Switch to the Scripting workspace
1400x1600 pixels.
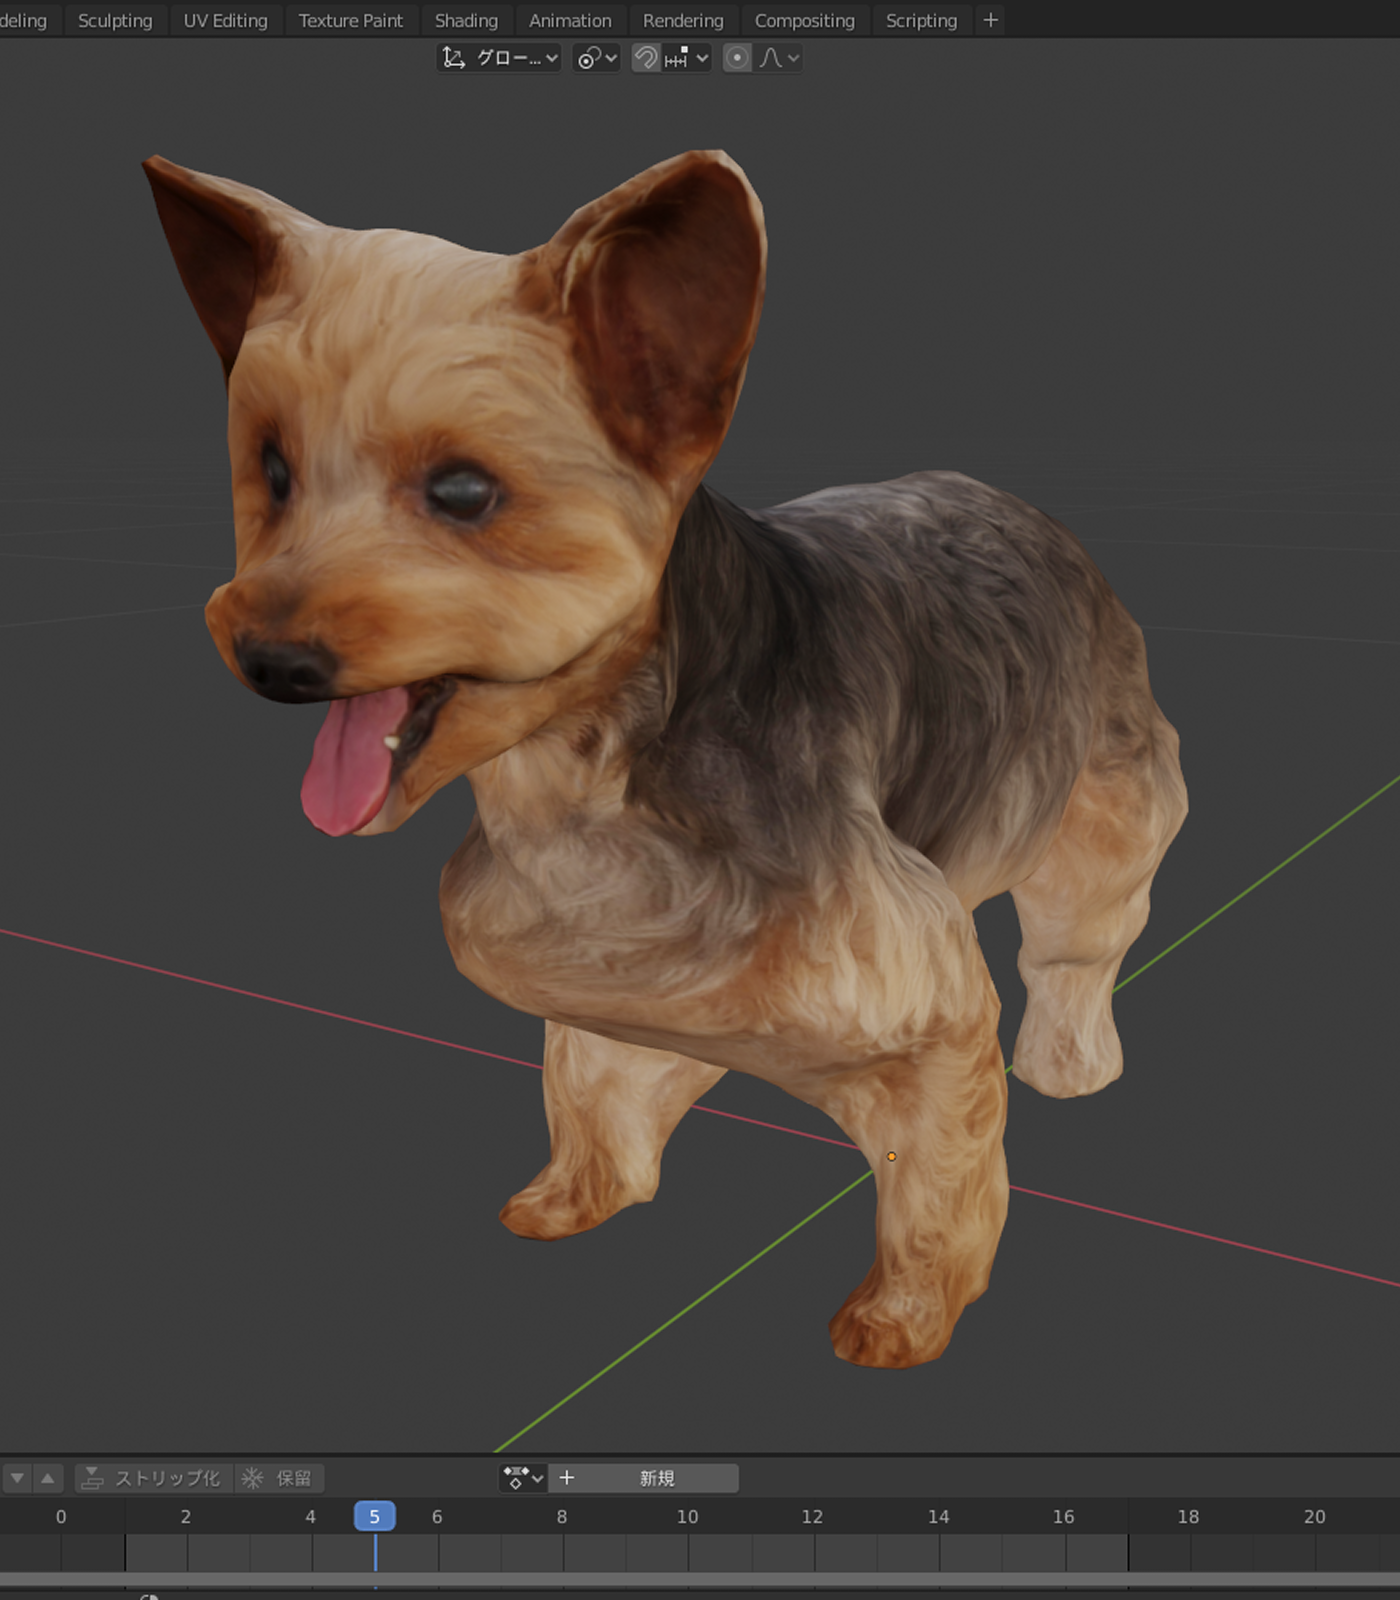pos(921,20)
